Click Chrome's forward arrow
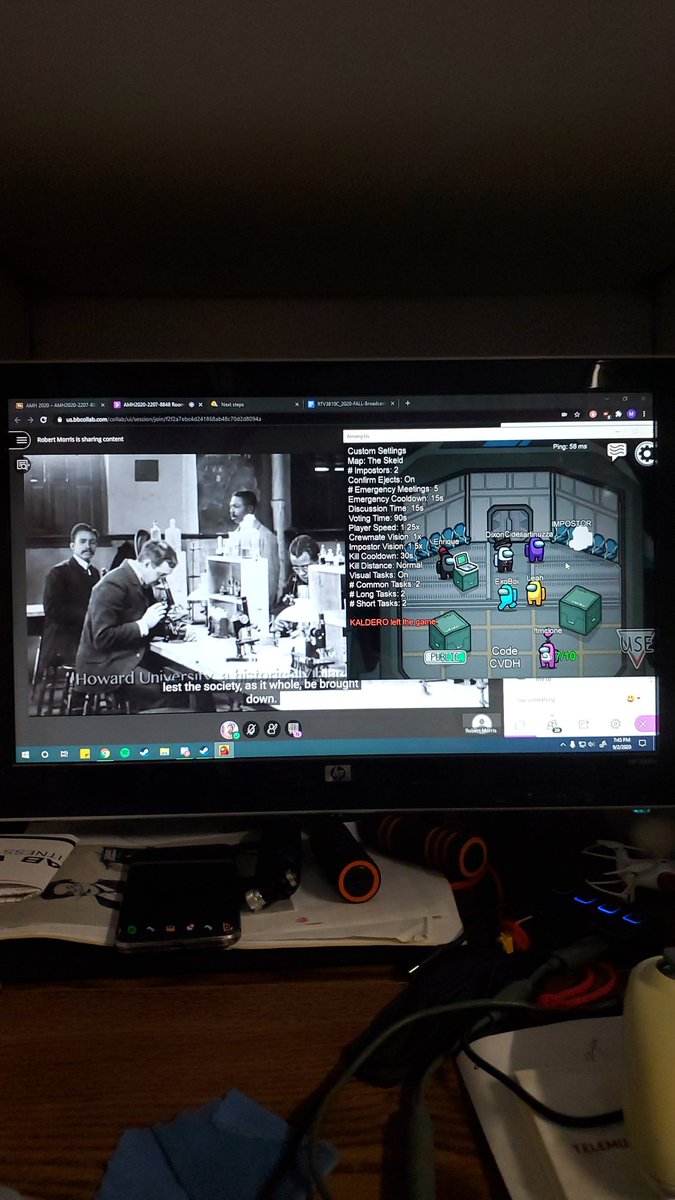 (x=30, y=419)
